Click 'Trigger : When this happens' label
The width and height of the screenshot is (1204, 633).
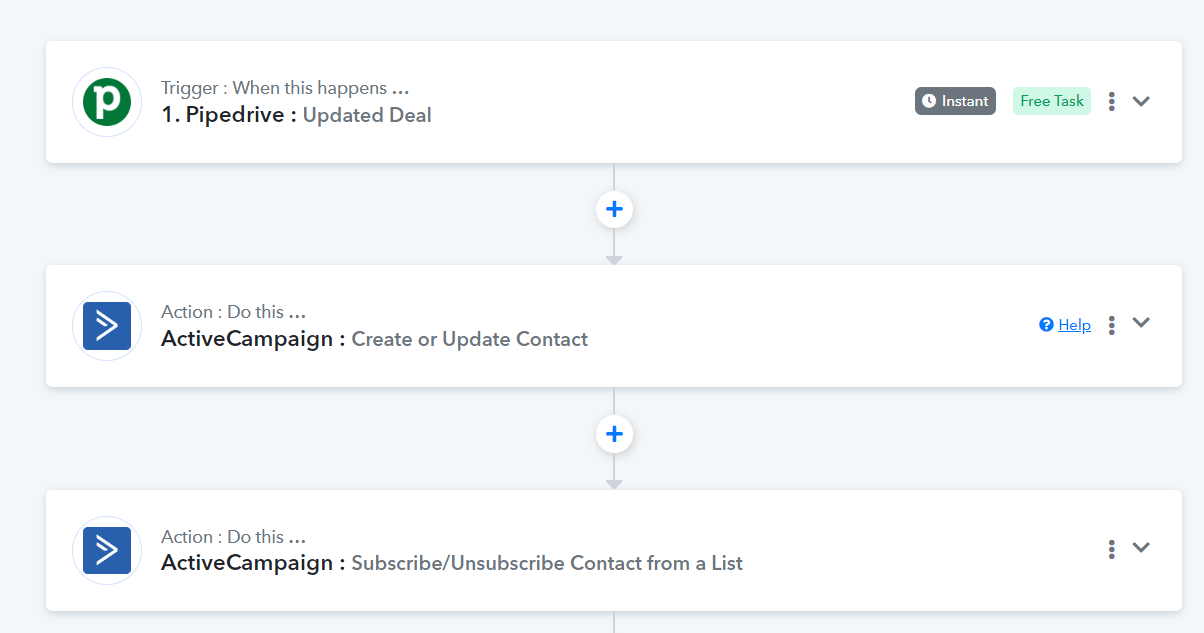(285, 88)
